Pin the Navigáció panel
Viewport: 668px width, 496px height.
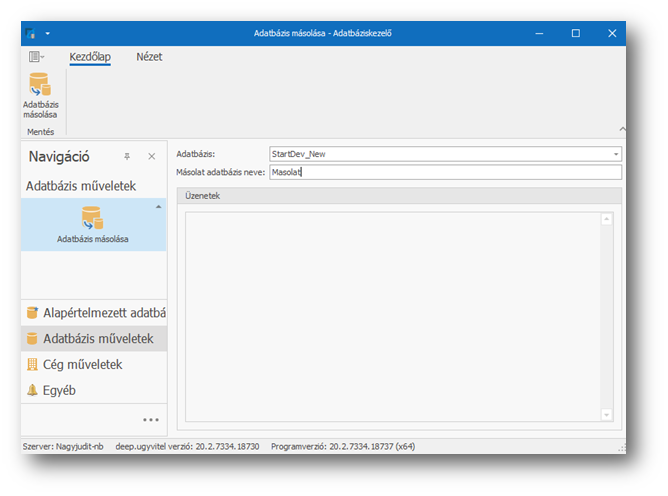point(127,157)
